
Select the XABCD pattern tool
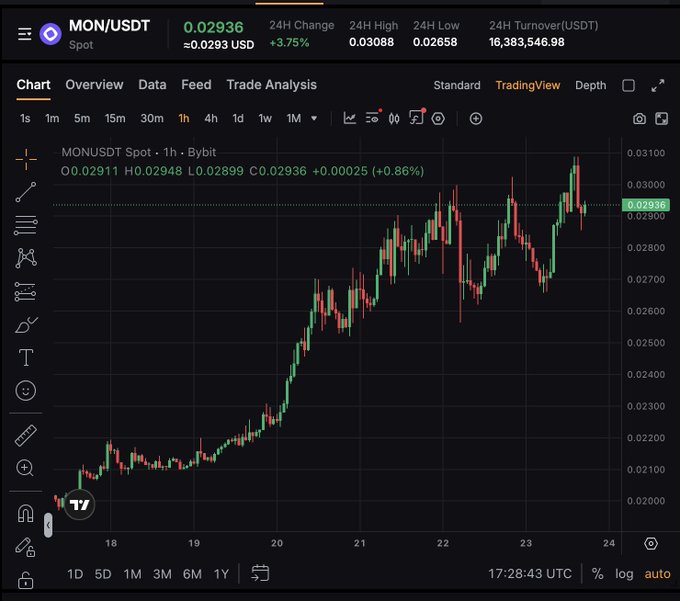[x=26, y=258]
